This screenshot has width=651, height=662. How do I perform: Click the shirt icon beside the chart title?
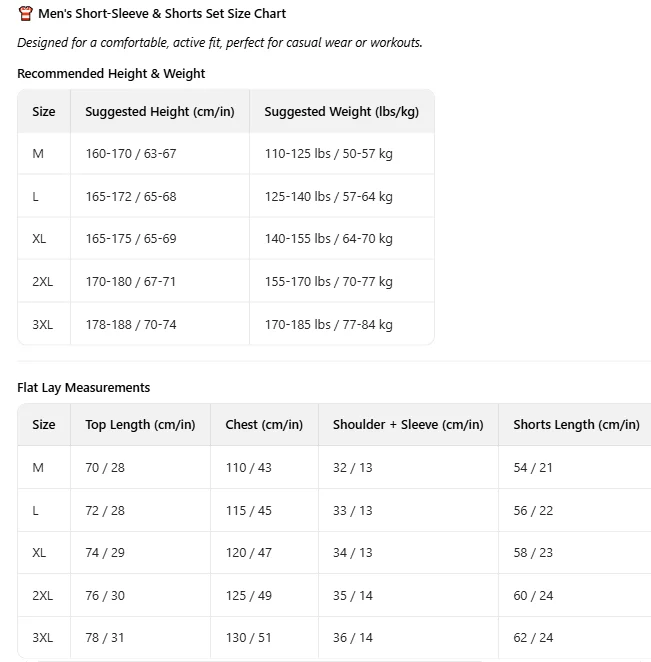coord(25,14)
